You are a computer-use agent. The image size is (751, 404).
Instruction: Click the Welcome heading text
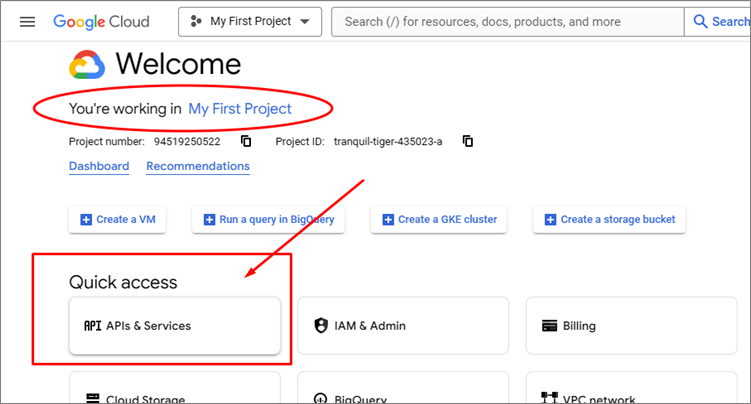(x=178, y=64)
